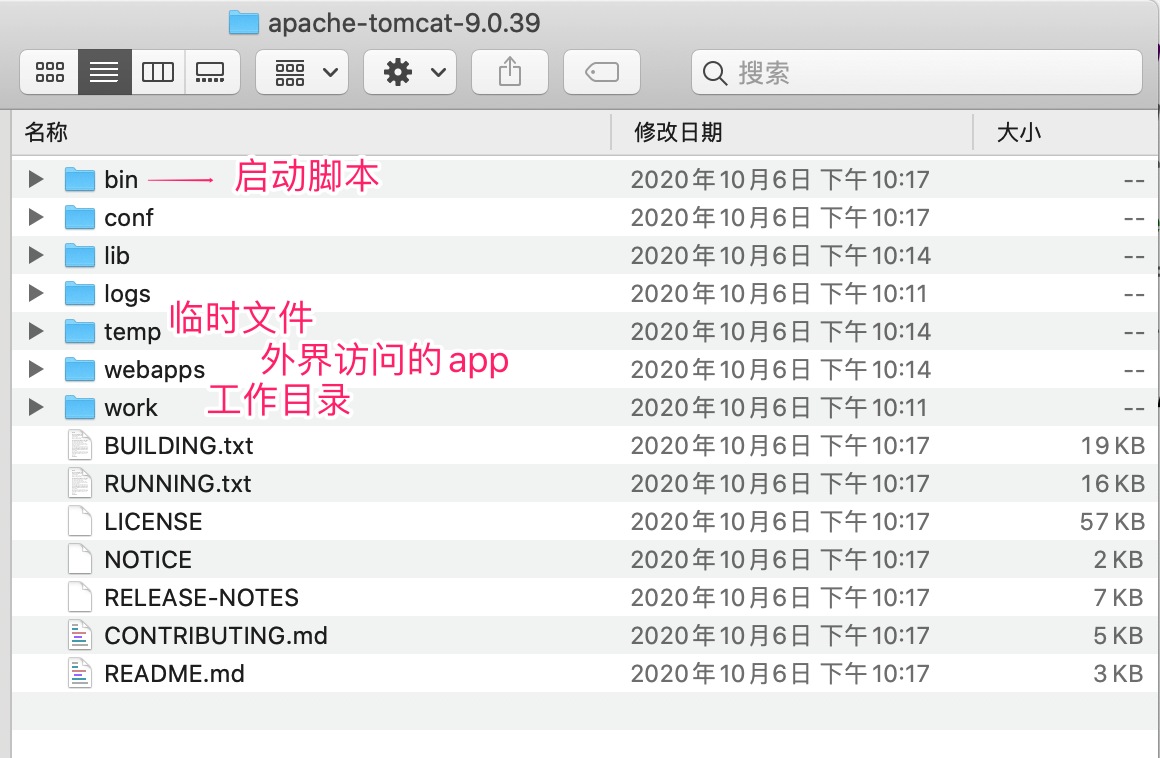The height and width of the screenshot is (758, 1160).
Task: Sort by 名称 column header
Action: pyautogui.click(x=46, y=132)
